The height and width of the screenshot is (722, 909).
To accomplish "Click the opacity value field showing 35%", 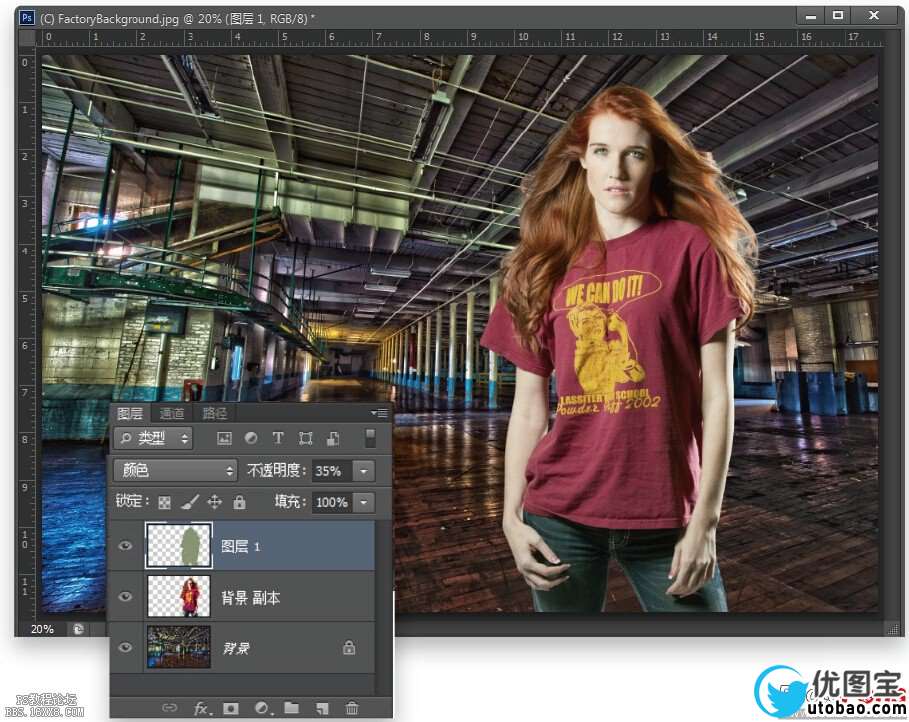I will pos(332,471).
